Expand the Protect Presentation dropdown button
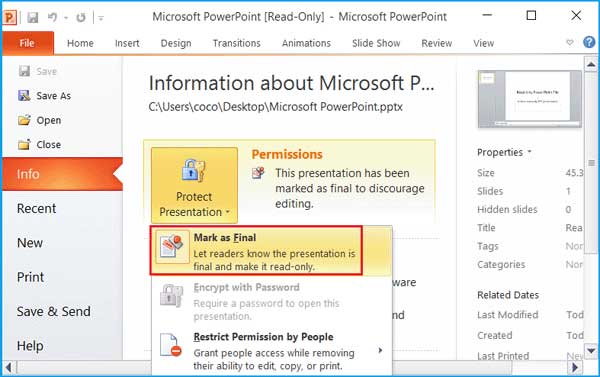Screen dimensions: 600x377 click(x=194, y=185)
